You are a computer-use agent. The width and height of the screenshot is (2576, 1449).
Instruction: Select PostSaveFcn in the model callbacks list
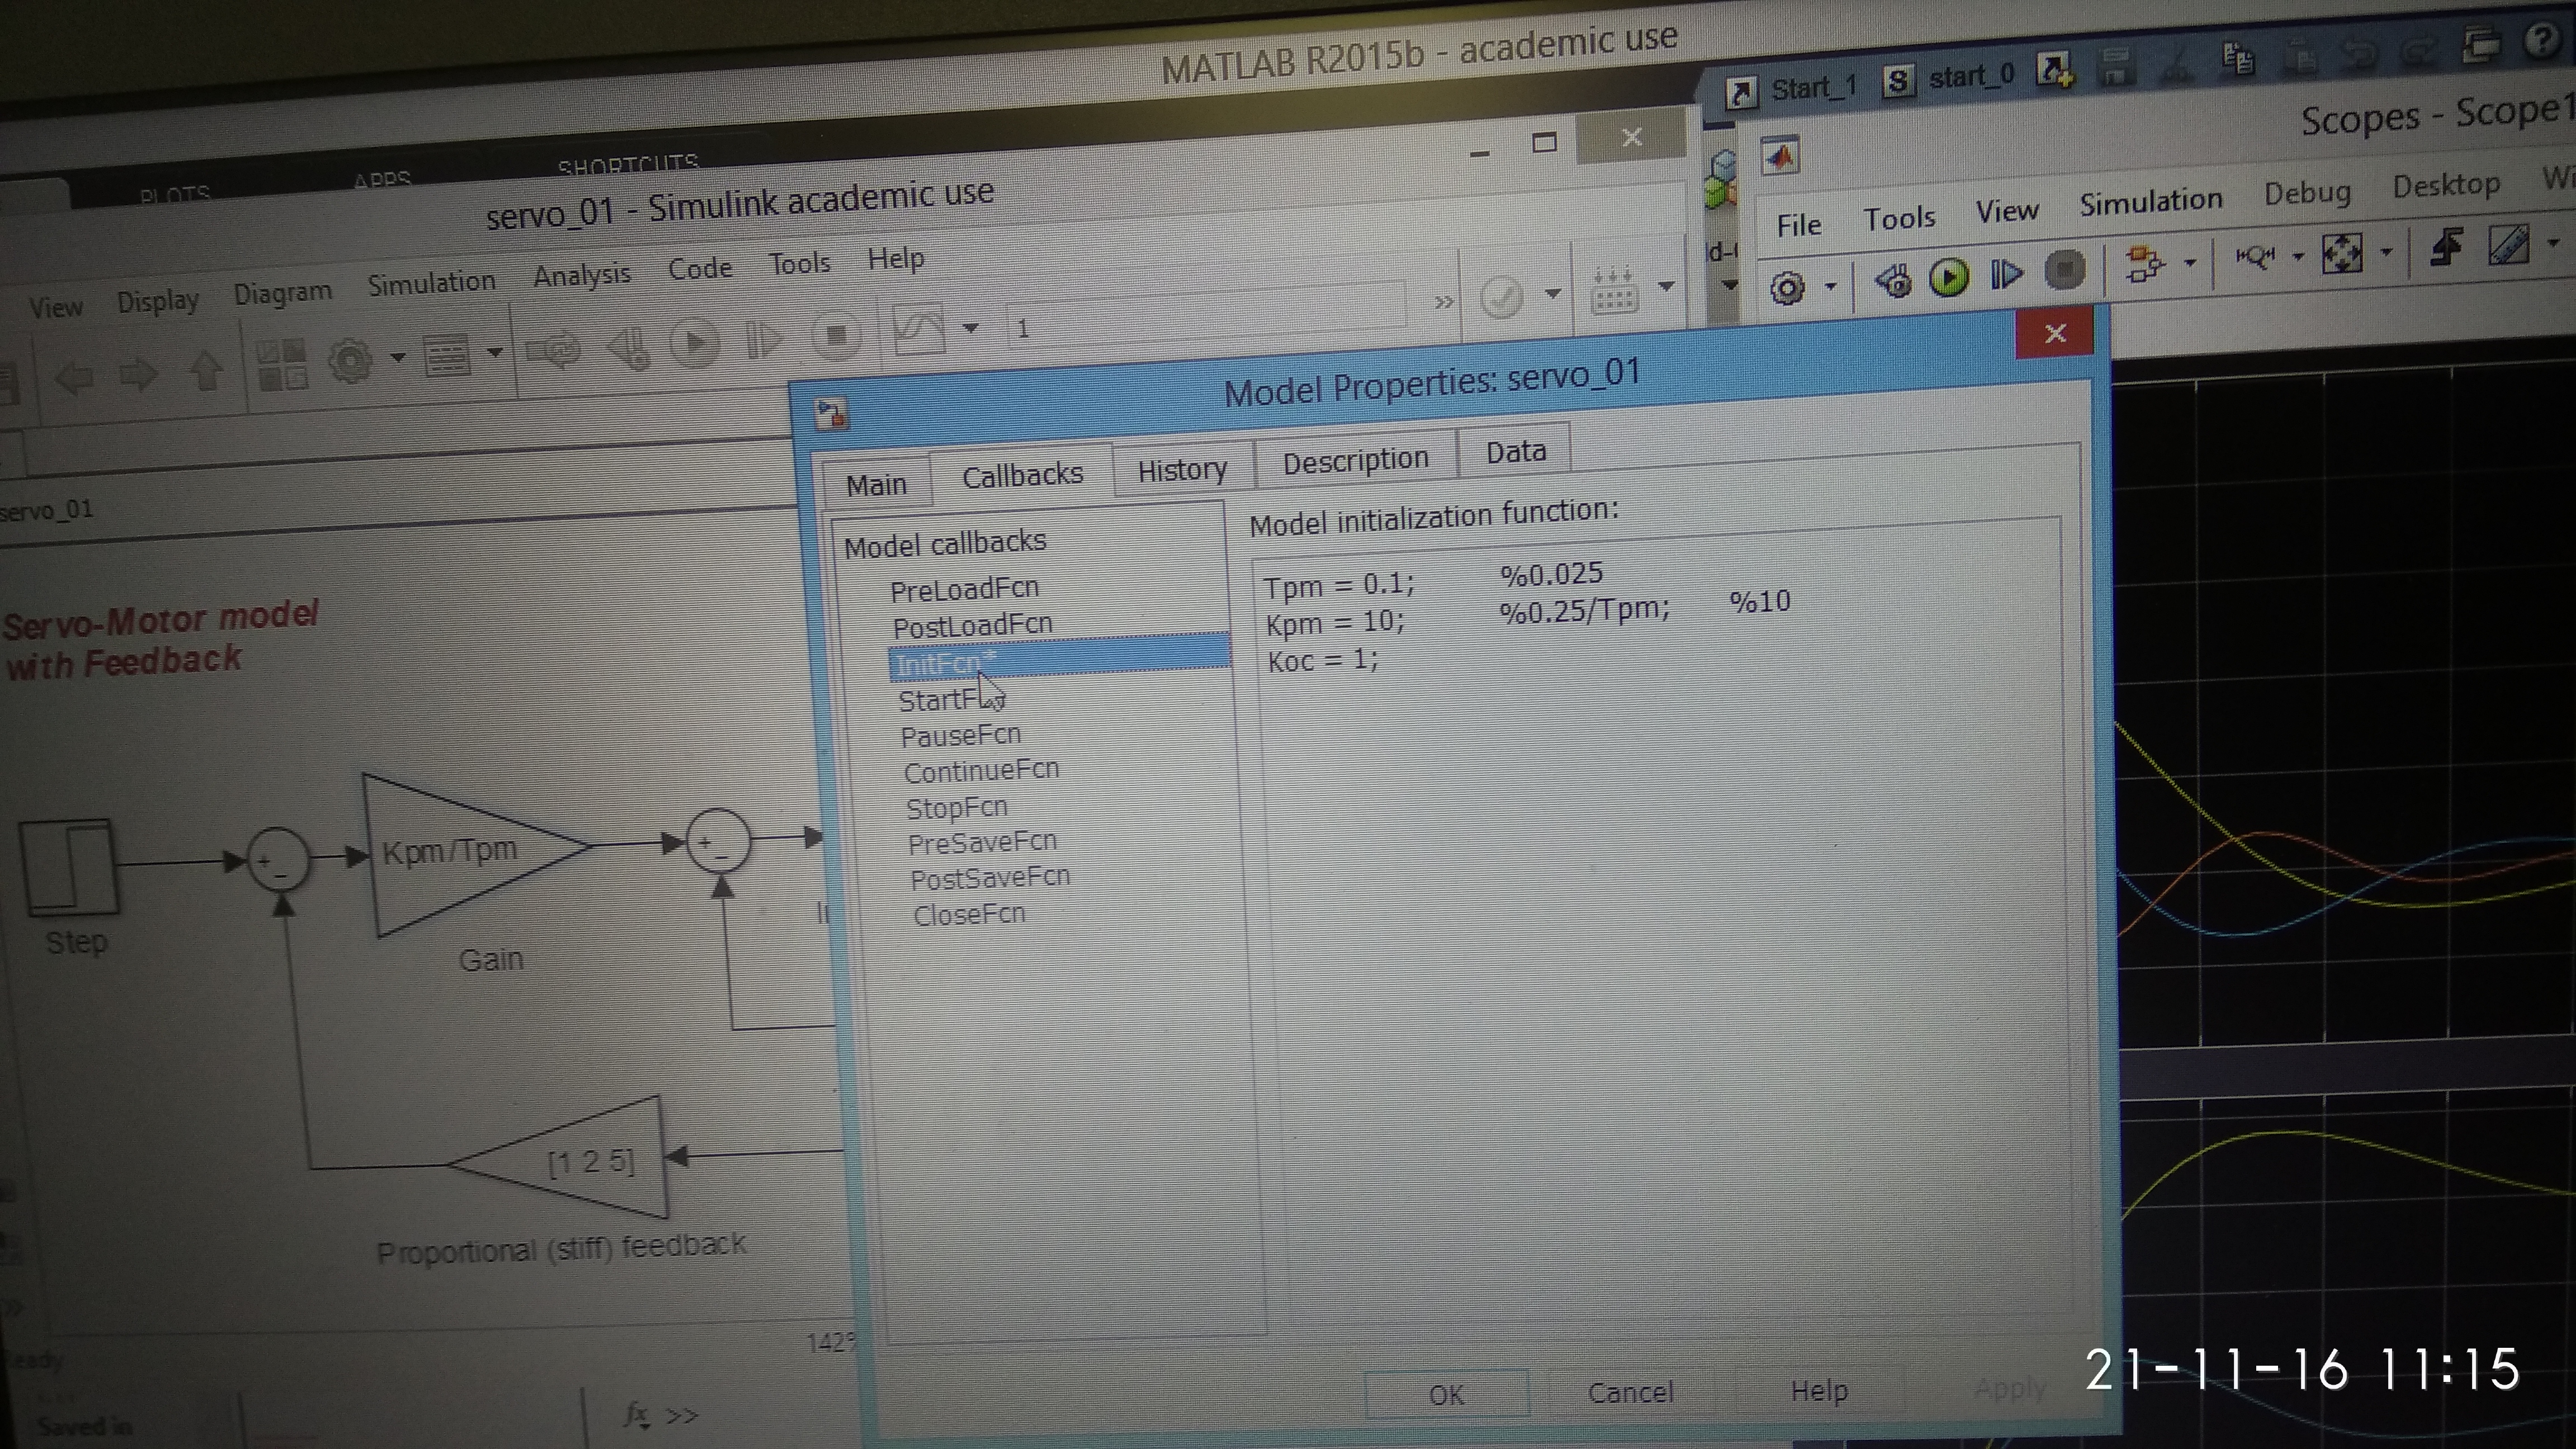pyautogui.click(x=990, y=878)
